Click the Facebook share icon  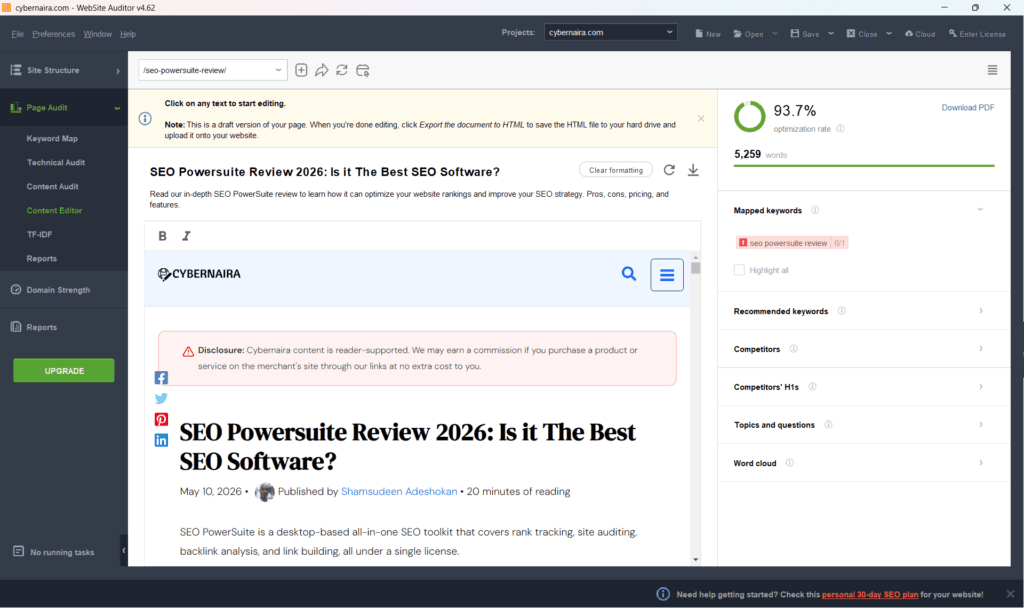coord(161,377)
